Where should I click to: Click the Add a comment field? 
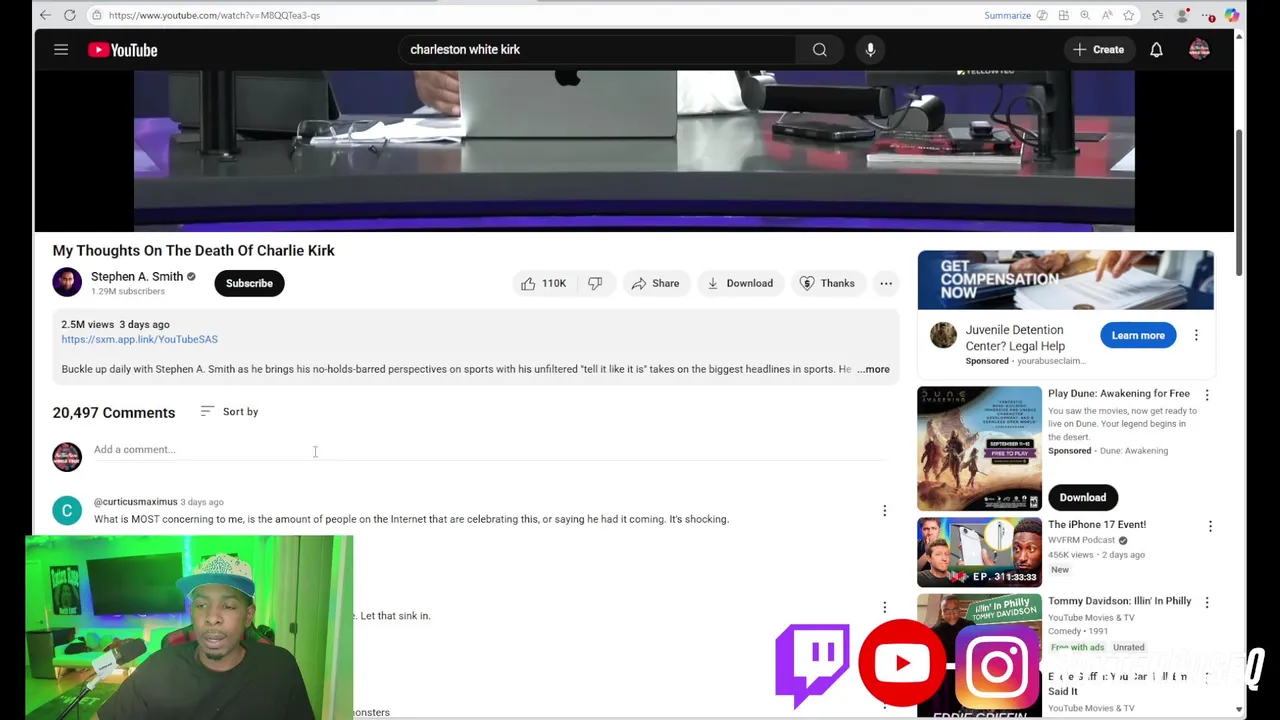[x=490, y=450]
